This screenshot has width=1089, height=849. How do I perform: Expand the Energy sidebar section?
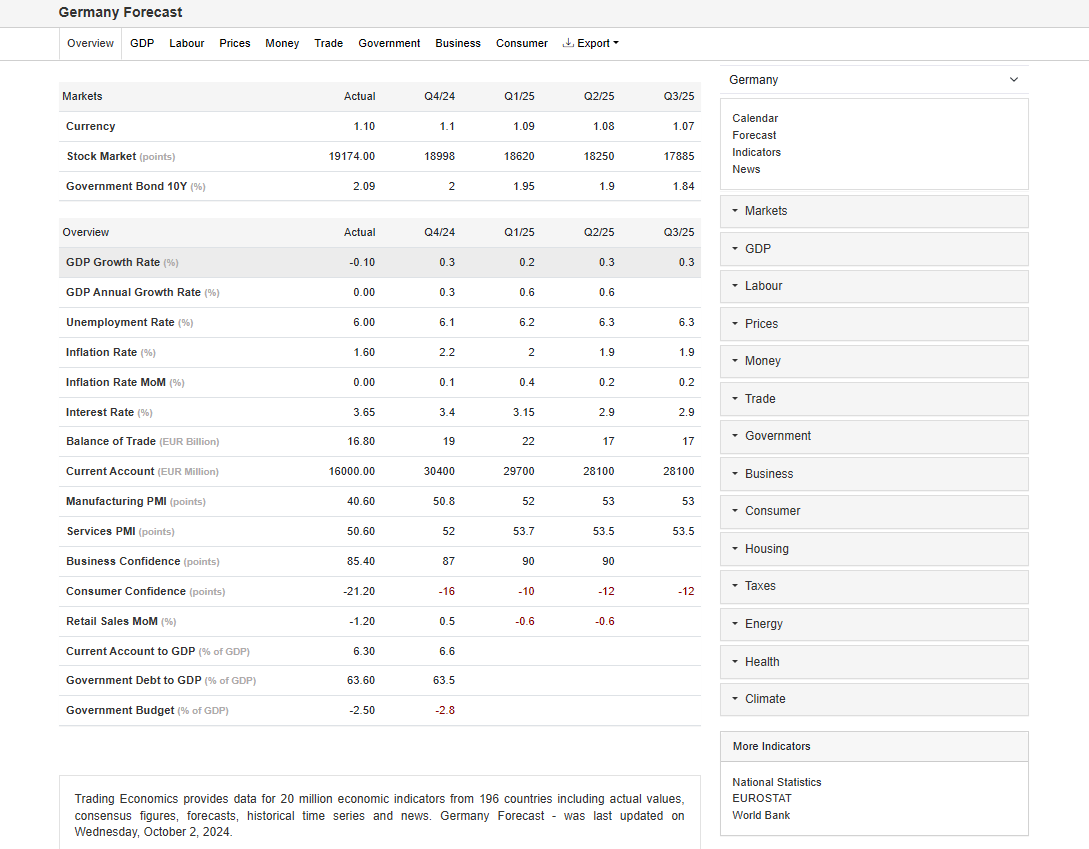[x=874, y=624]
